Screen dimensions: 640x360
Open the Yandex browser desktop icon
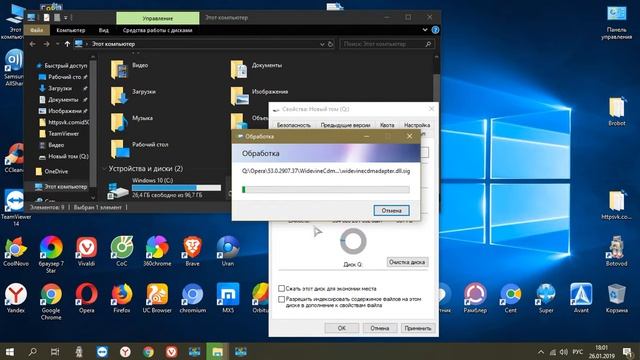pos(16,298)
